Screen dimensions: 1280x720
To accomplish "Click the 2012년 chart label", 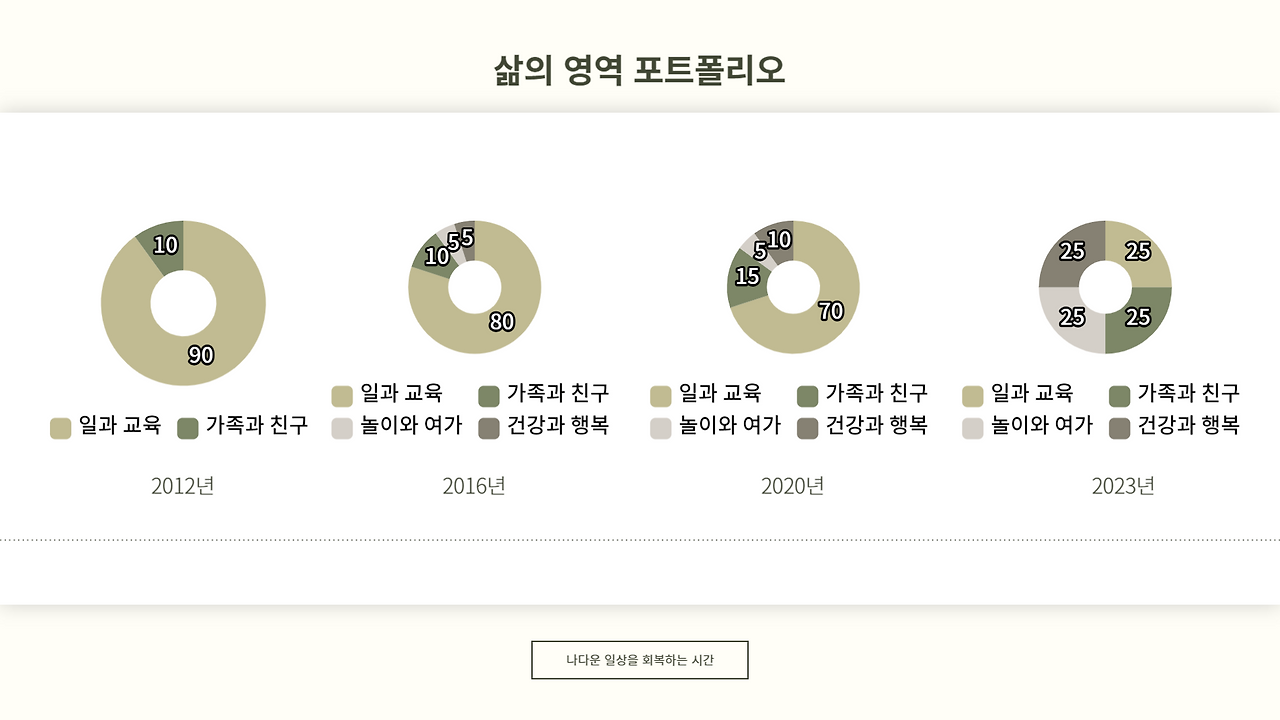I will coord(183,486).
